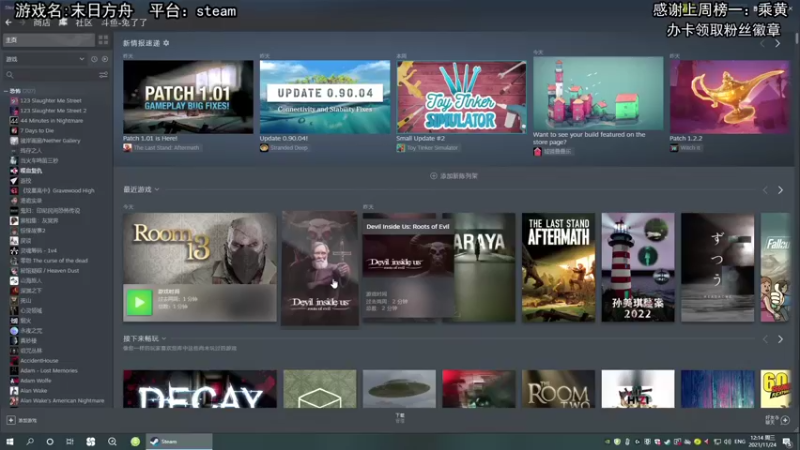Play Room 13 with green play button
Viewport: 800px width, 450px height.
tap(139, 302)
